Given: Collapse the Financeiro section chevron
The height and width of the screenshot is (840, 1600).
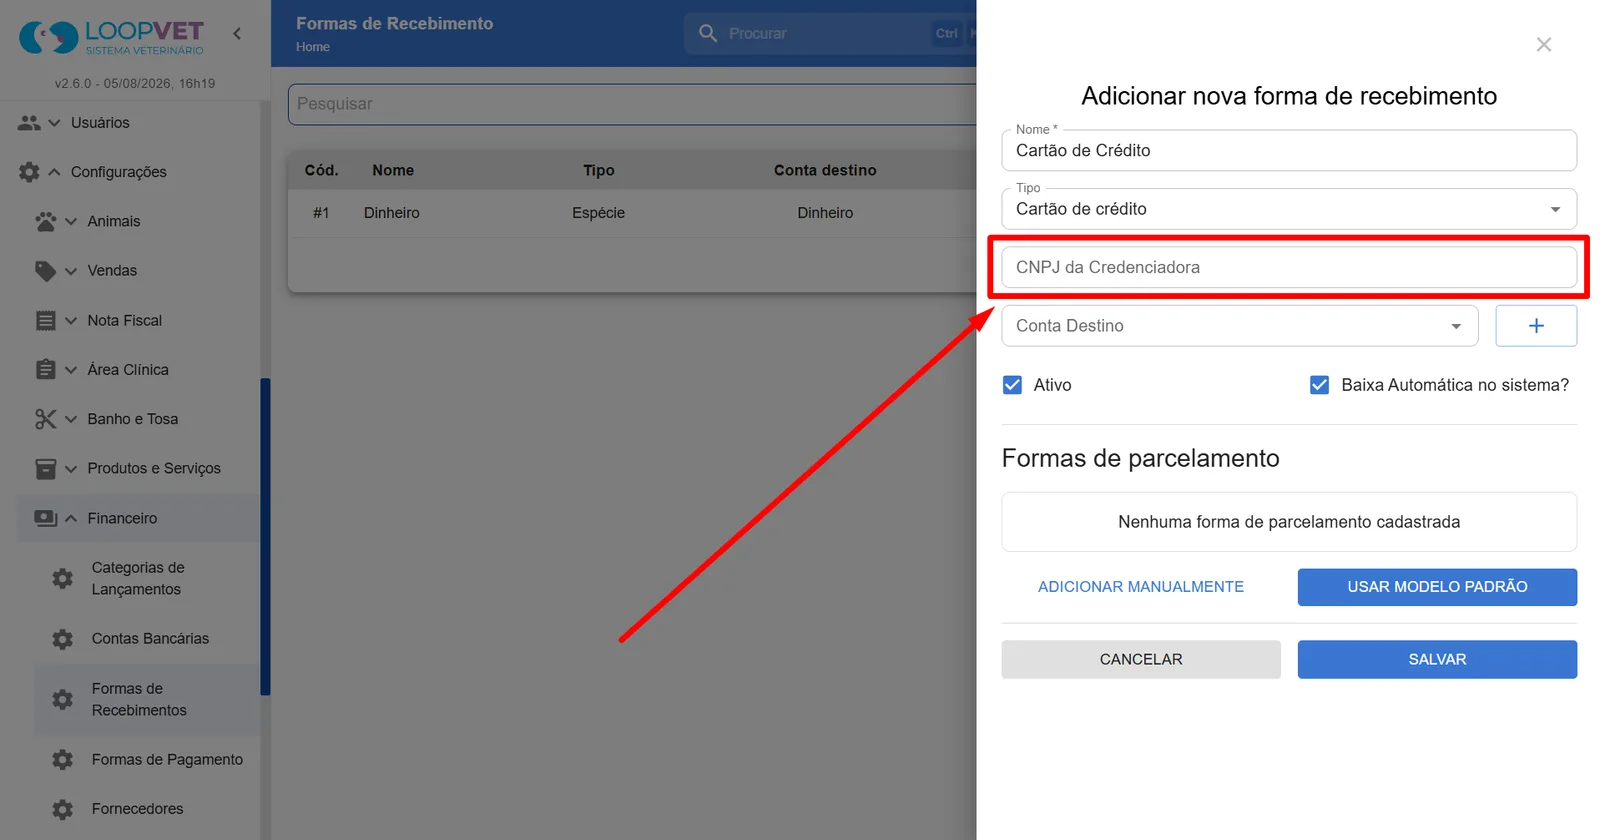Looking at the screenshot, I should [x=71, y=518].
